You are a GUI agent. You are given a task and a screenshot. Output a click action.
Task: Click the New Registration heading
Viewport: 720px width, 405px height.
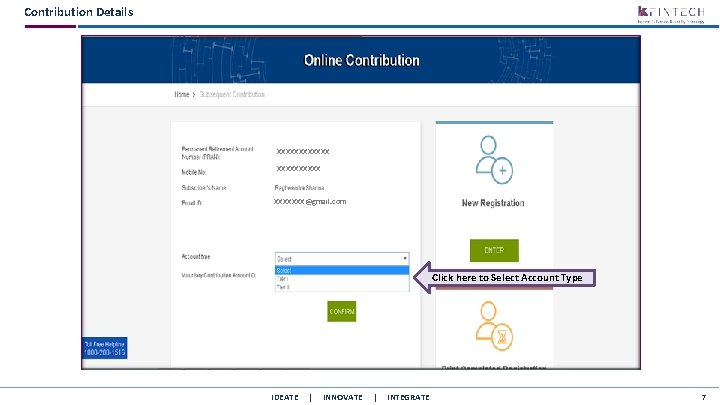[493, 203]
